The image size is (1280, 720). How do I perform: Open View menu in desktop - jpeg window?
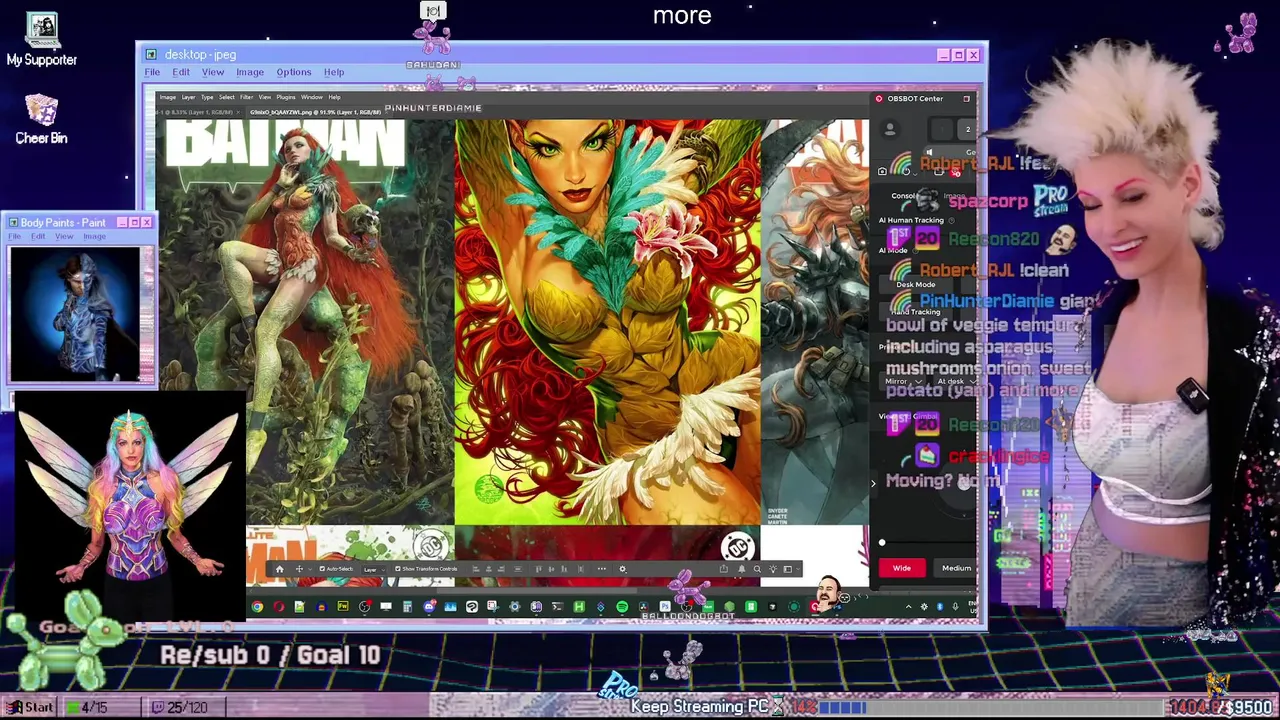213,72
